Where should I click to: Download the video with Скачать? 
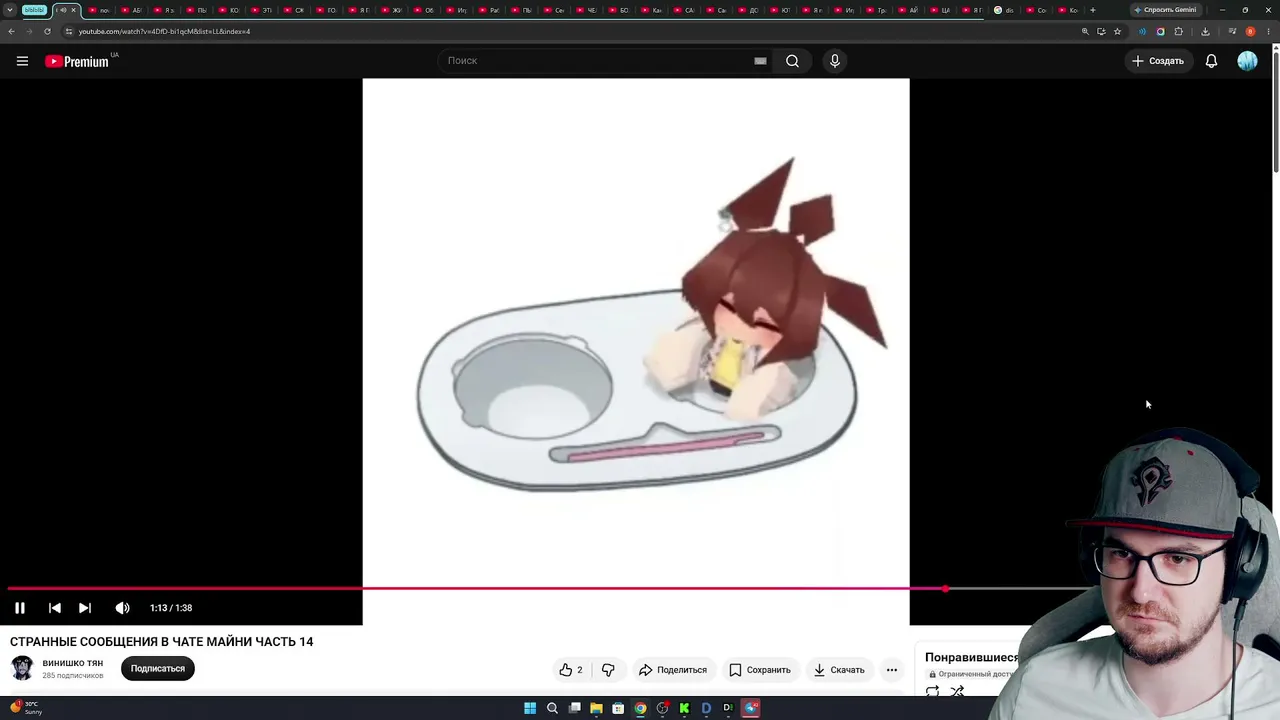839,670
